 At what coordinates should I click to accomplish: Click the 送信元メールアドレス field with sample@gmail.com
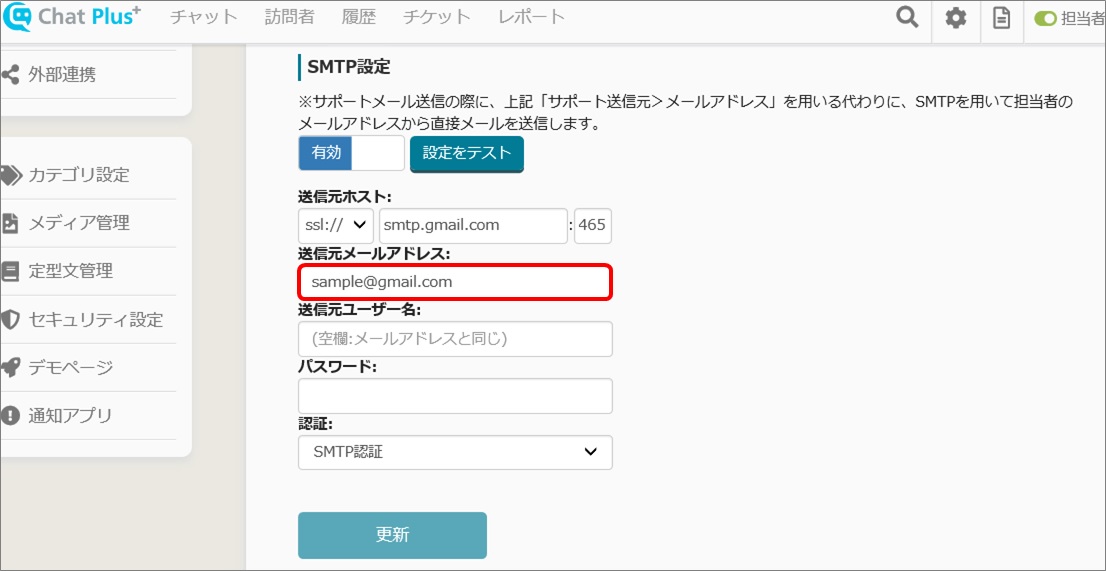click(455, 282)
